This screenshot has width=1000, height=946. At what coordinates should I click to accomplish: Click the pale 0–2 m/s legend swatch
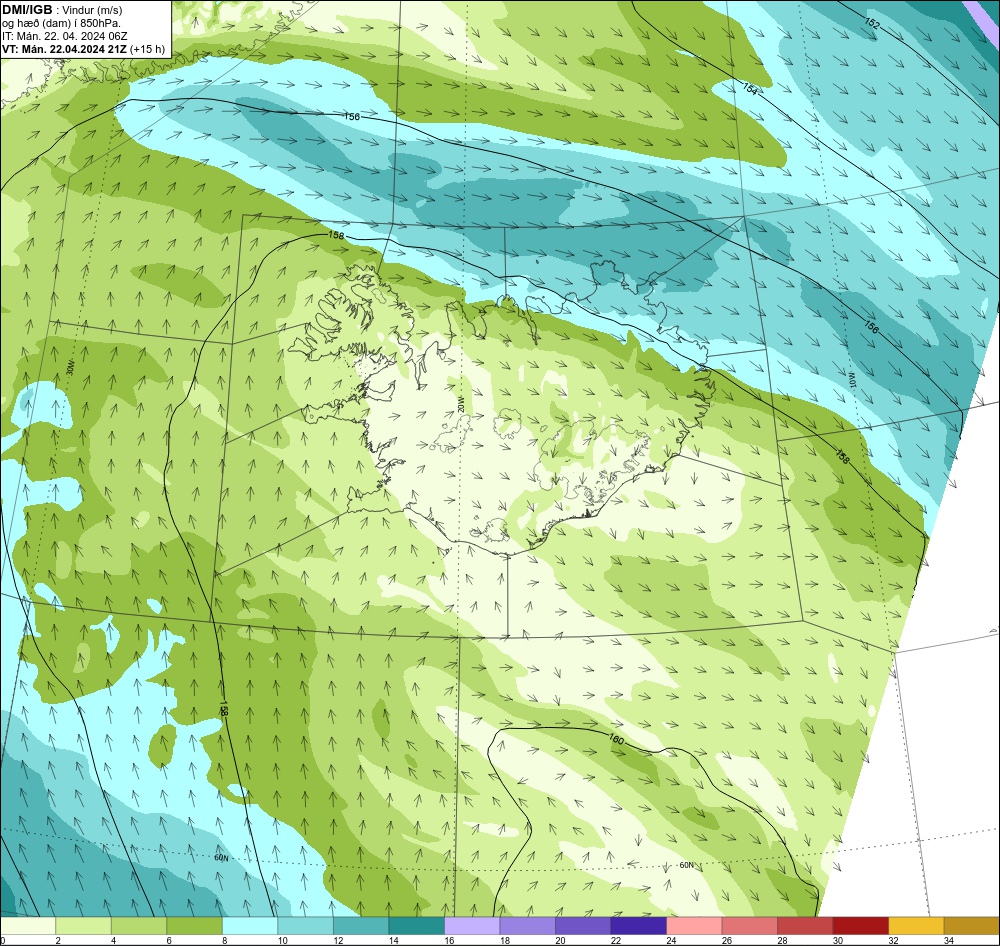28,926
